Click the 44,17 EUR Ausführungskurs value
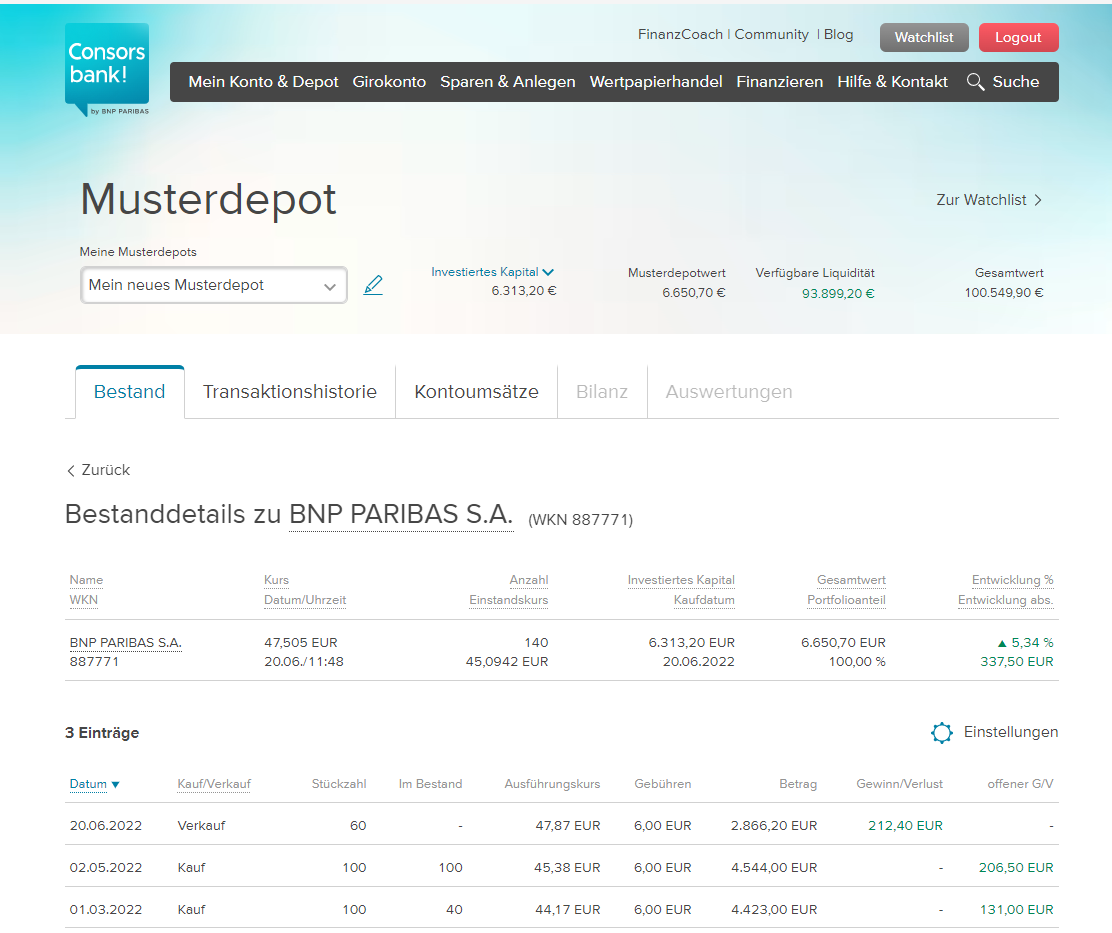This screenshot has height=933, width=1112. pos(567,910)
